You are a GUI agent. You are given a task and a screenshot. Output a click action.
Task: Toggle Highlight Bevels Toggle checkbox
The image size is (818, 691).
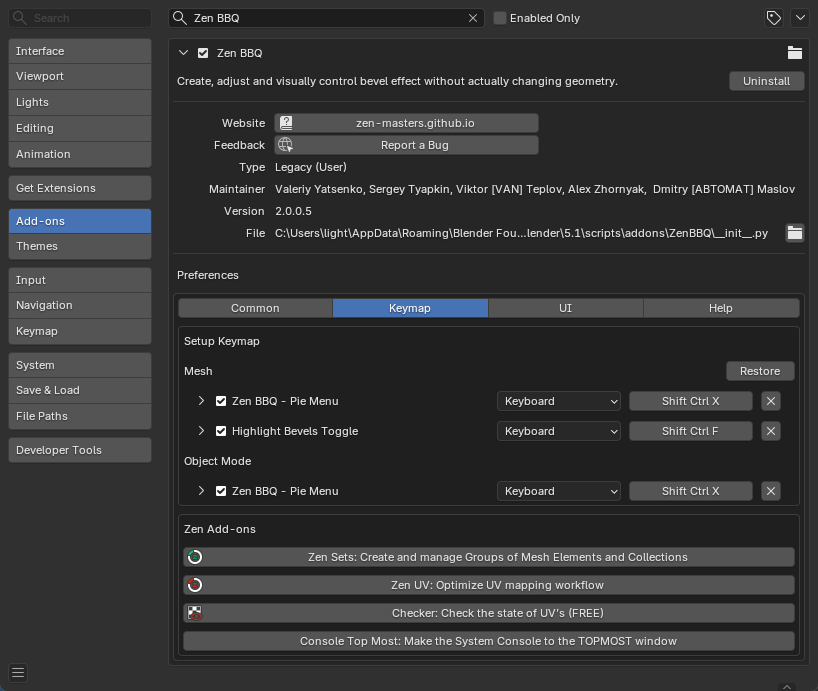[x=221, y=431]
